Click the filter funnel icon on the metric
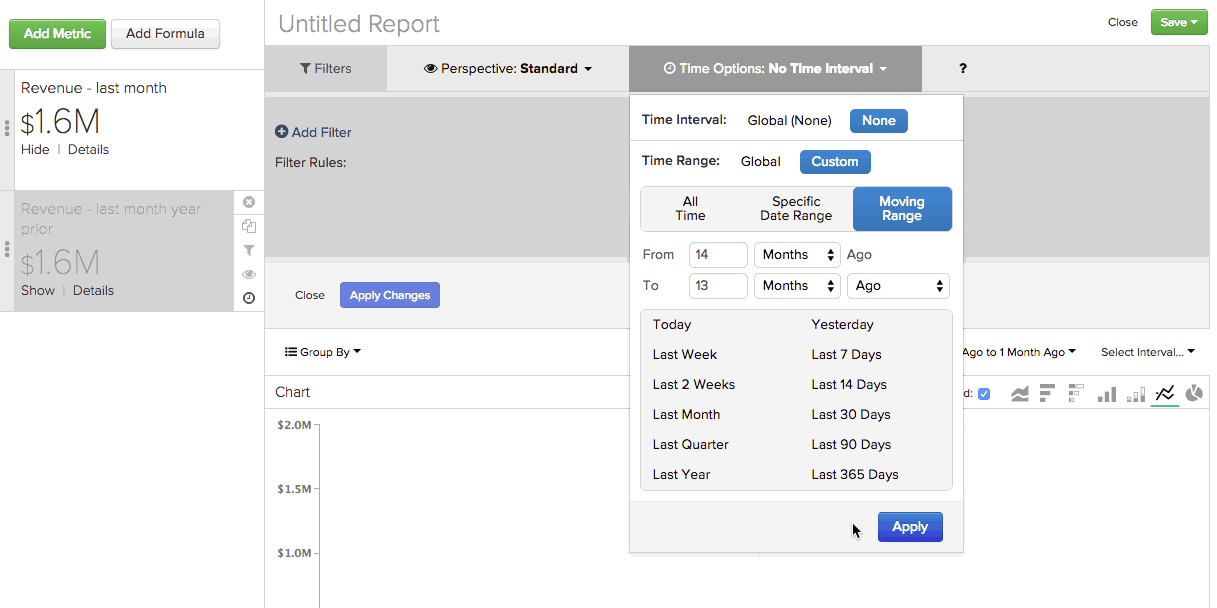The width and height of the screenshot is (1217, 608). pyautogui.click(x=248, y=250)
